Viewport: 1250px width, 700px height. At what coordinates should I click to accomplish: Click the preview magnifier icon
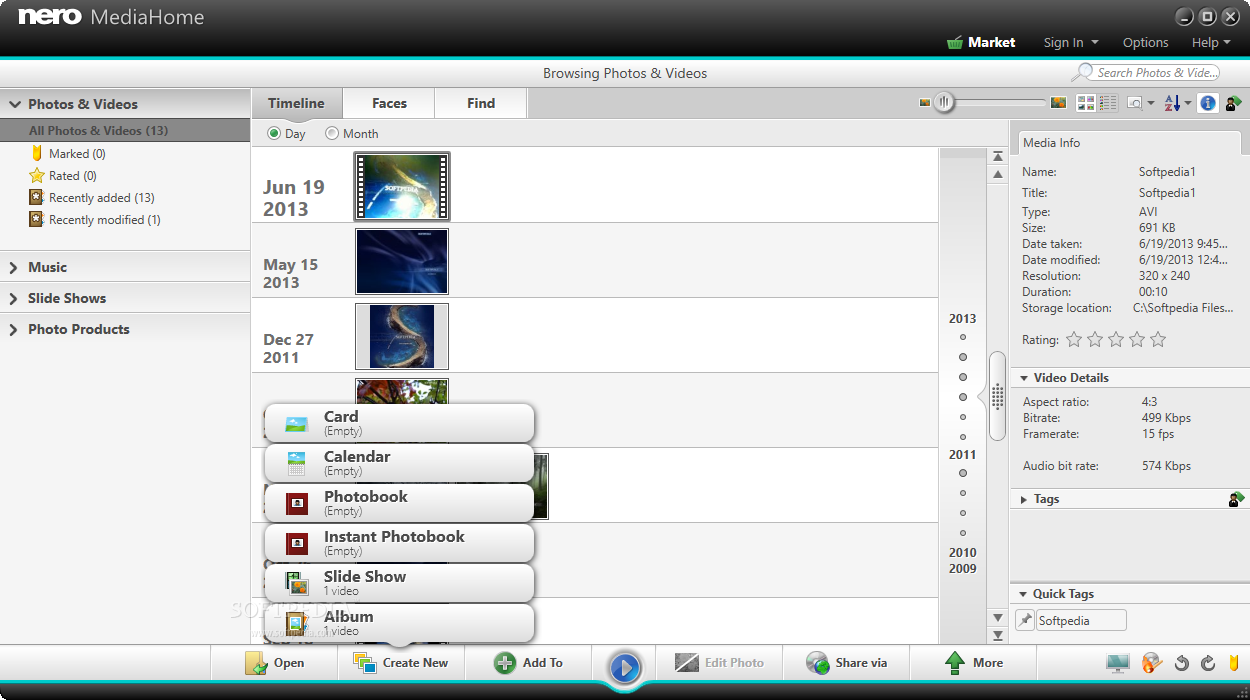click(x=1135, y=103)
